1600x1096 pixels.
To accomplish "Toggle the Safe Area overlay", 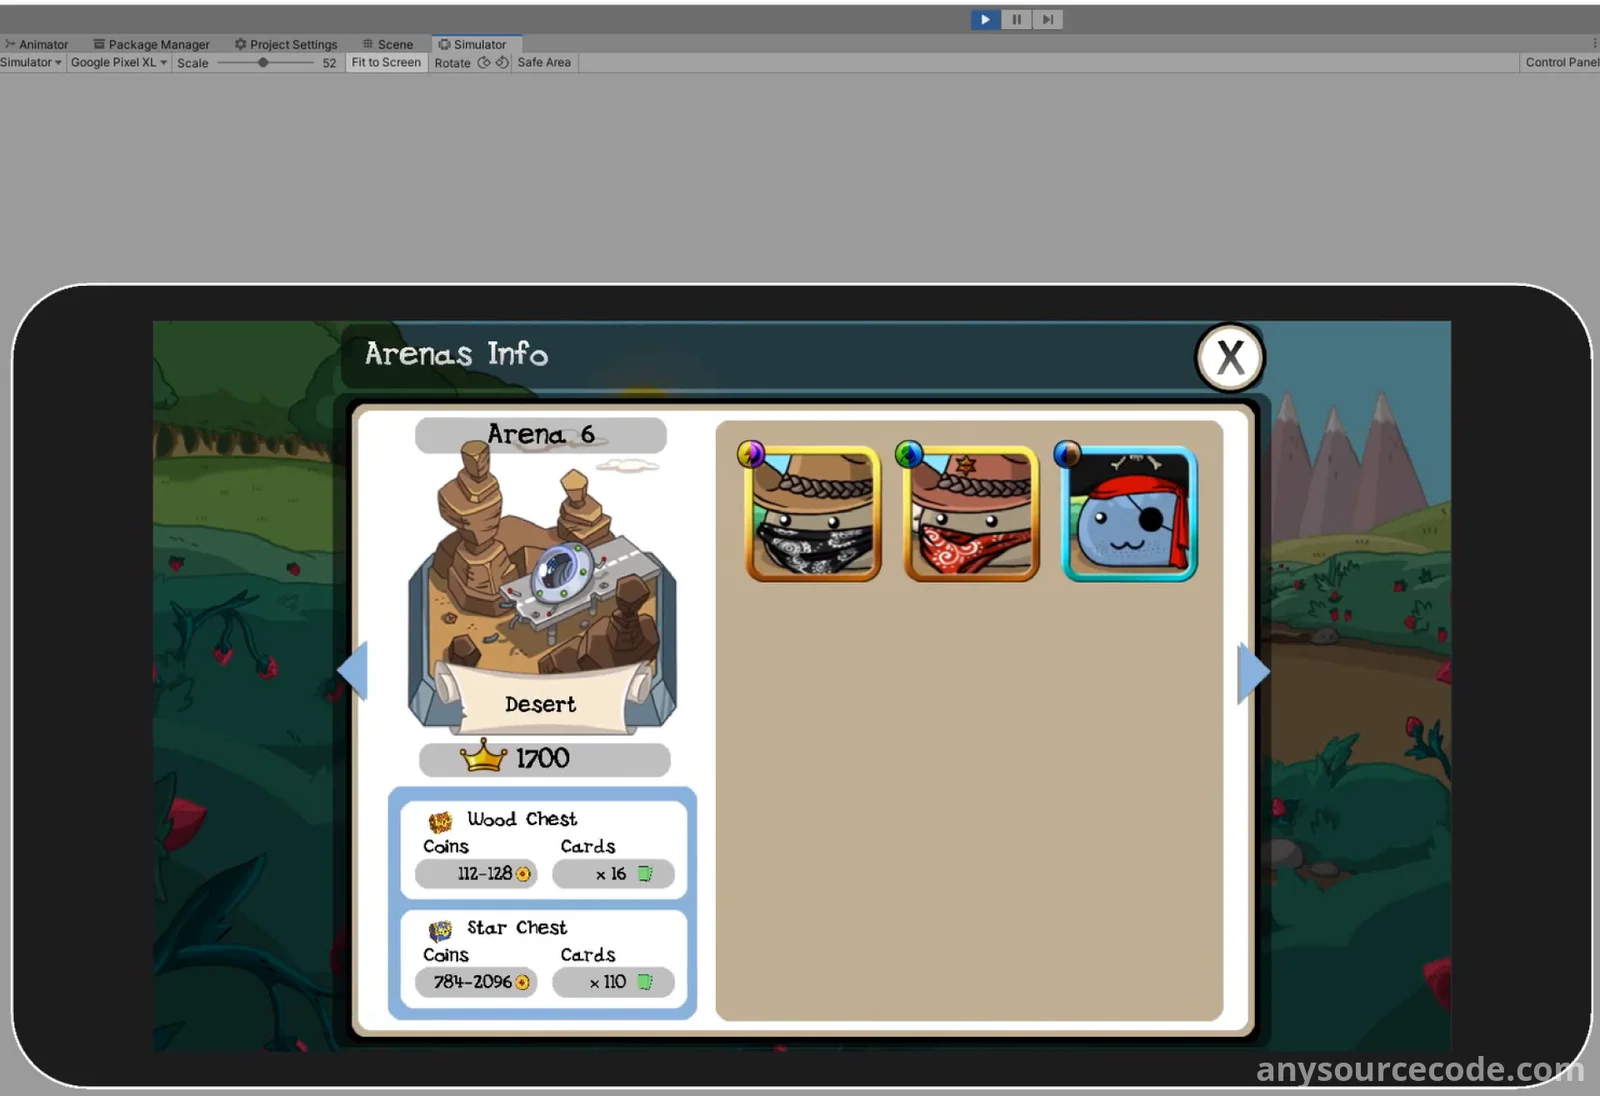I will (x=544, y=62).
